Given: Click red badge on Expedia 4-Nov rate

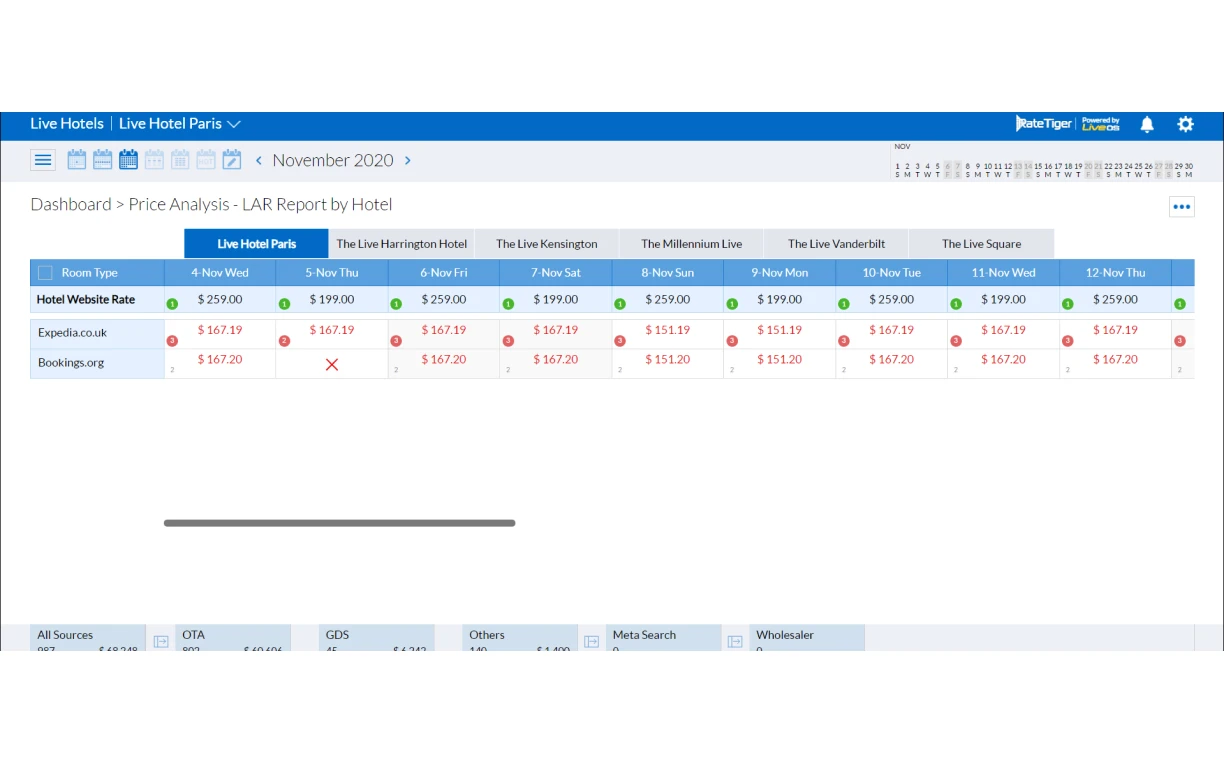Looking at the screenshot, I should tap(172, 341).
